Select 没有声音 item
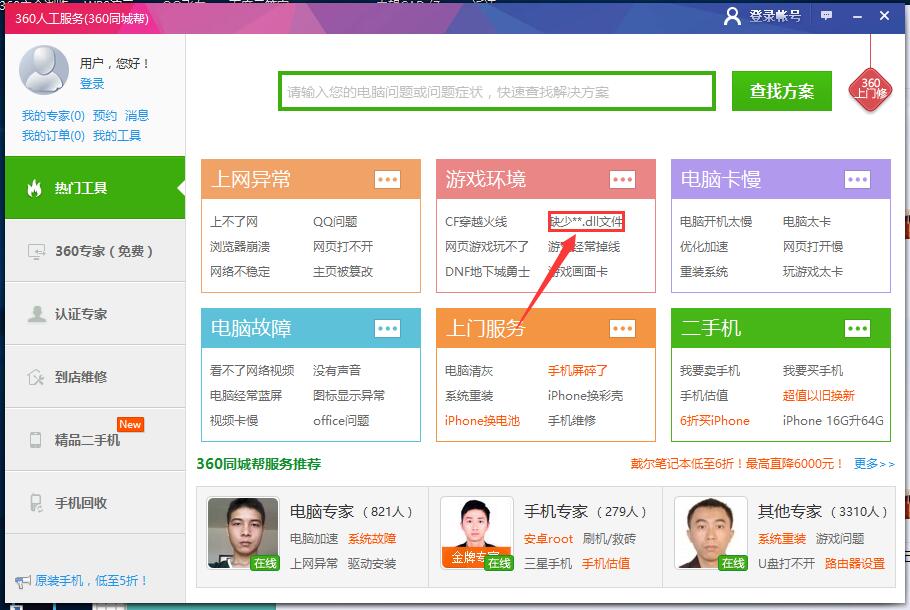Image resolution: width=910 pixels, height=610 pixels. point(337,370)
